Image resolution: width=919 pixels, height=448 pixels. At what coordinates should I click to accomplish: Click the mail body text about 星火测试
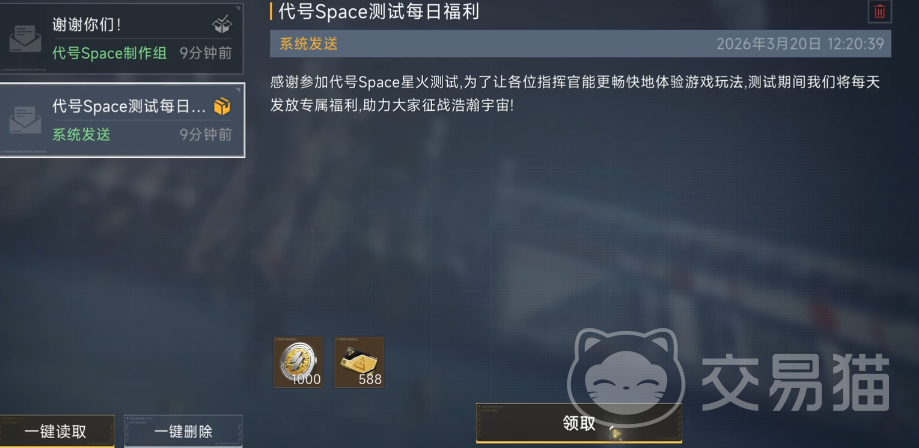point(575,95)
